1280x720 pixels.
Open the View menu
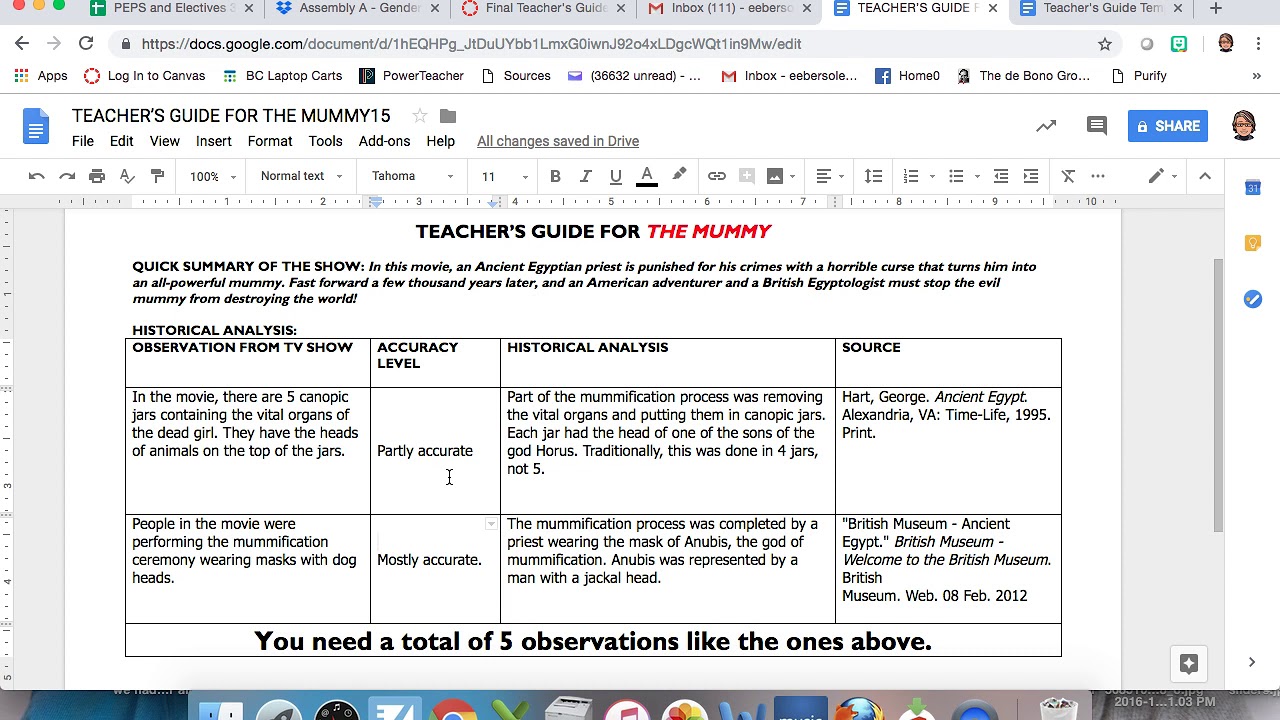point(165,141)
